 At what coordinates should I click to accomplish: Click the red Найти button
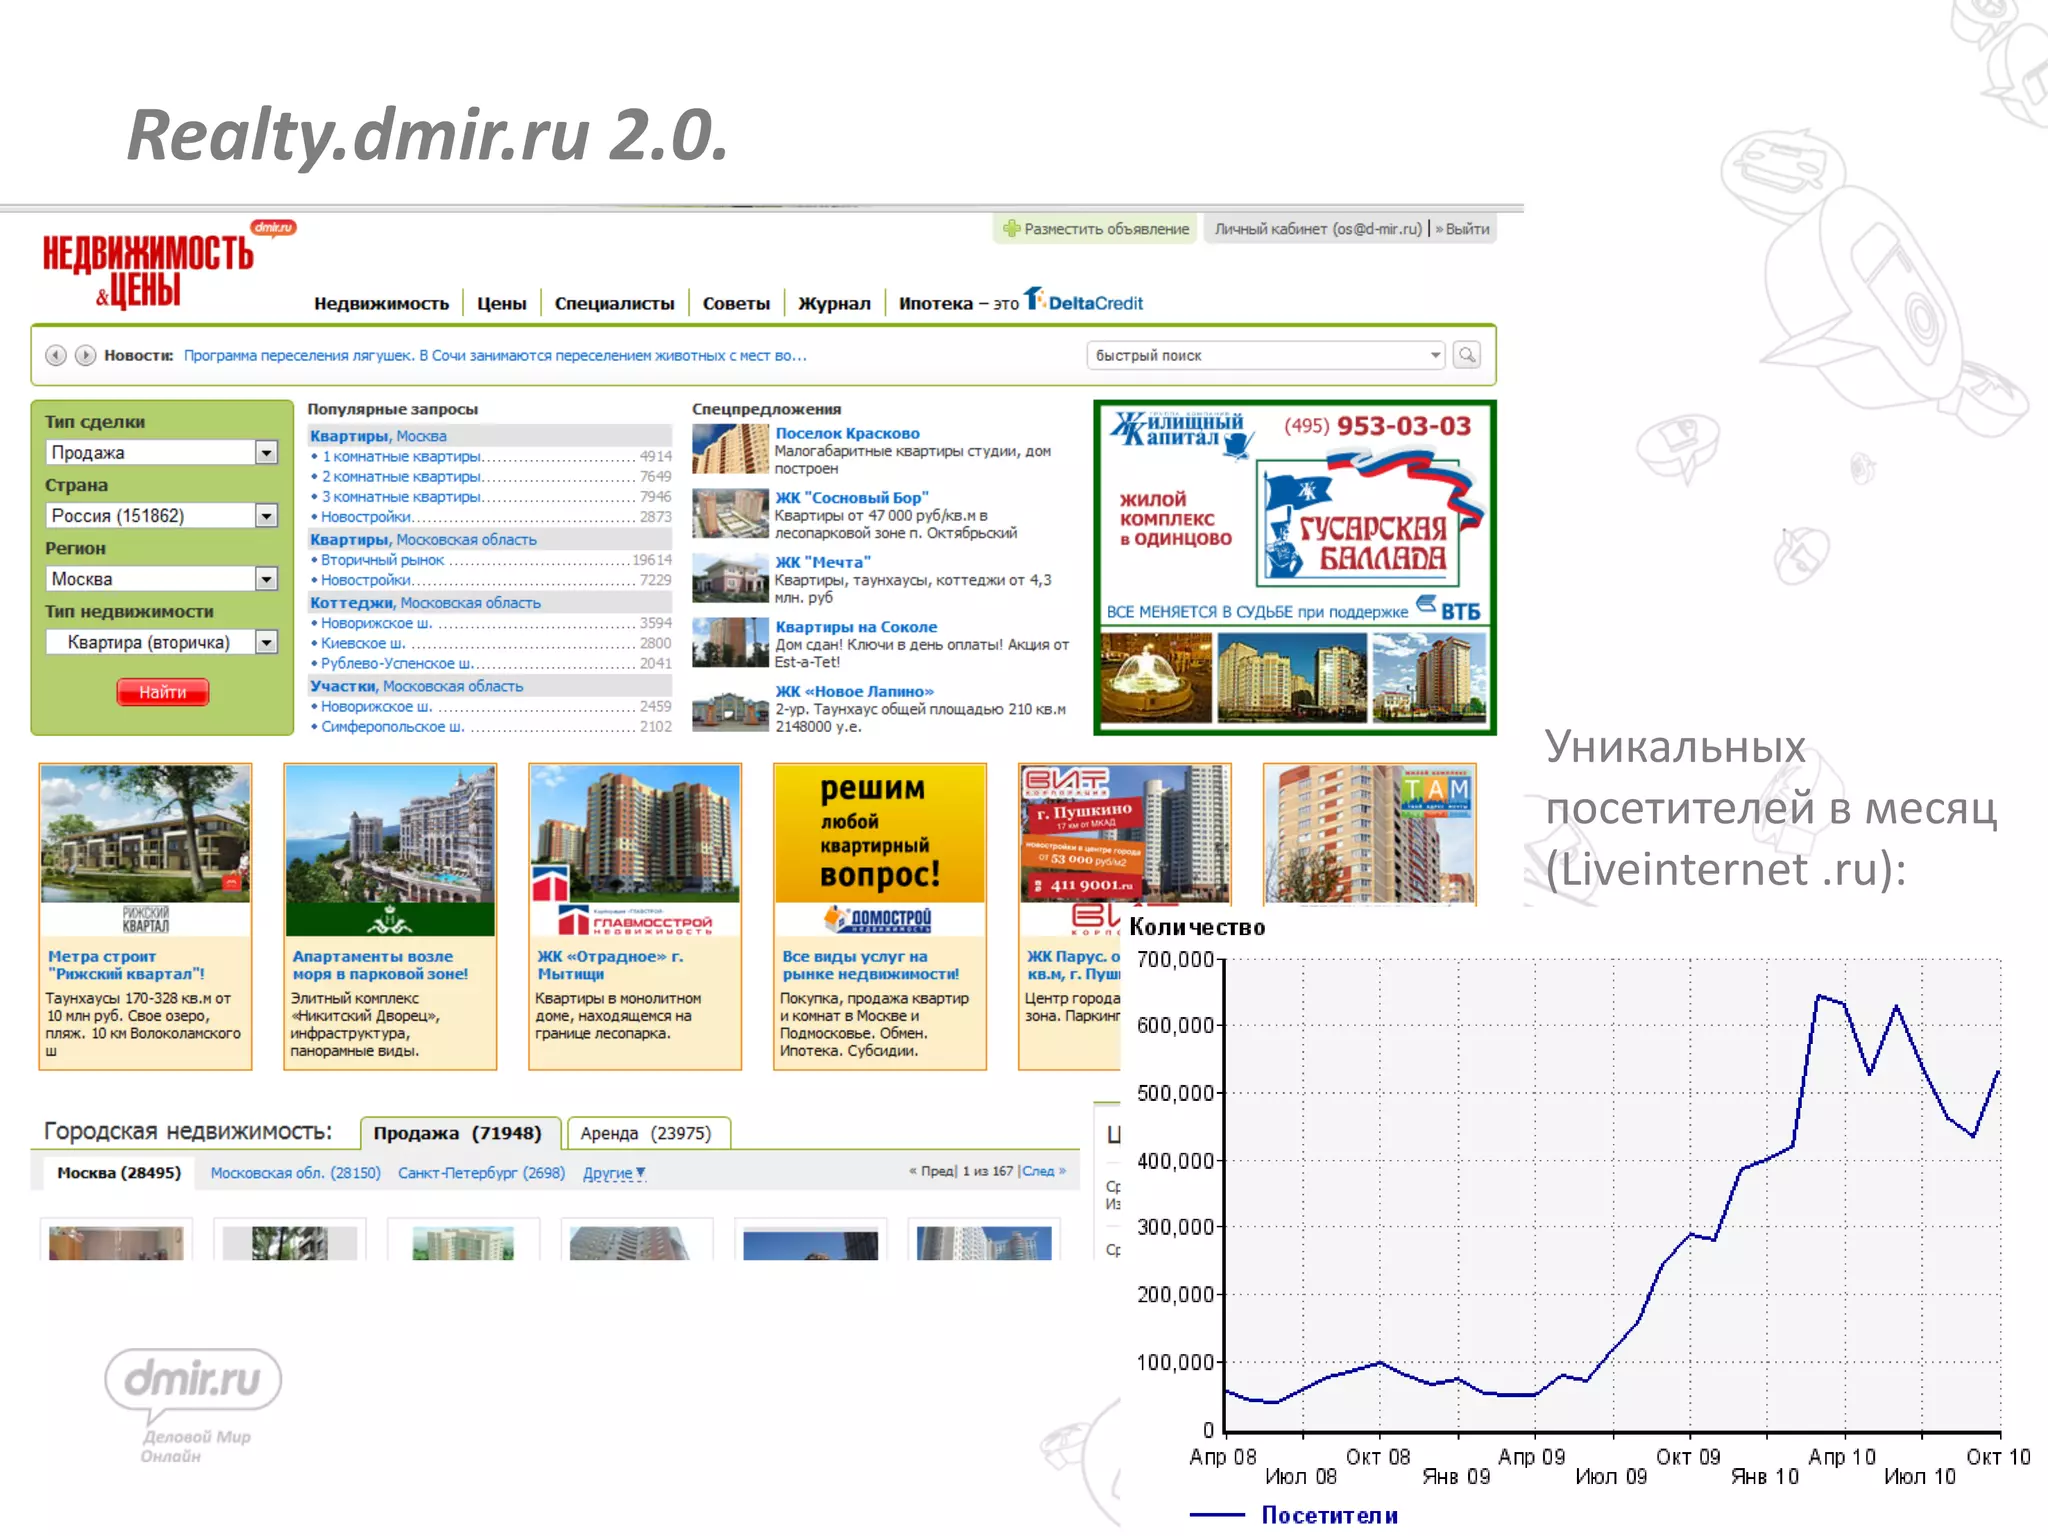(x=163, y=692)
